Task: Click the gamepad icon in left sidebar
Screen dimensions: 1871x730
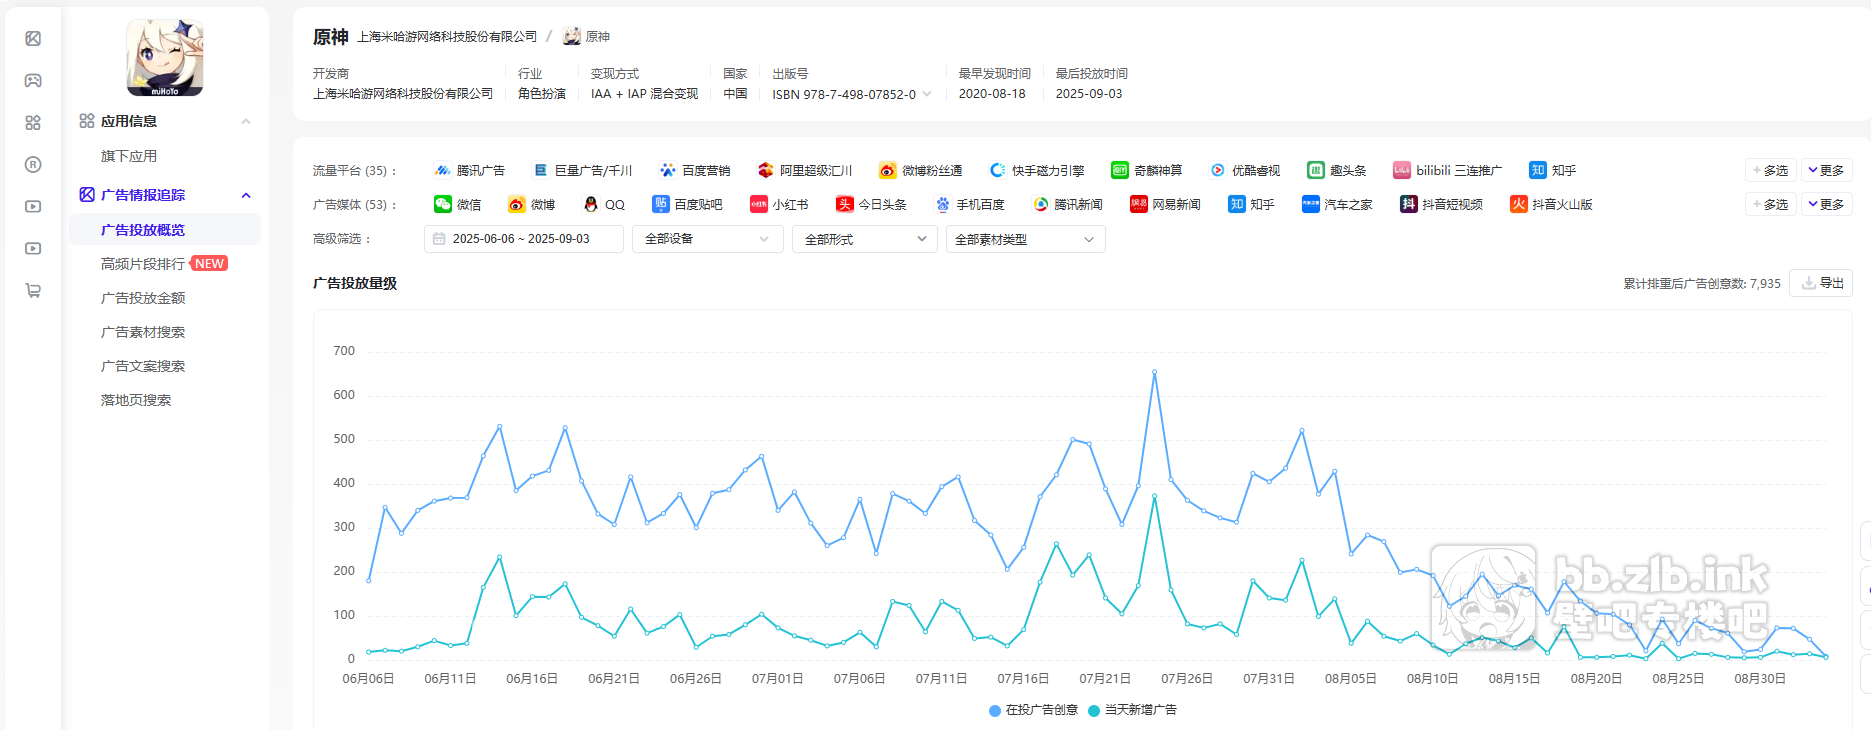Action: point(33,80)
